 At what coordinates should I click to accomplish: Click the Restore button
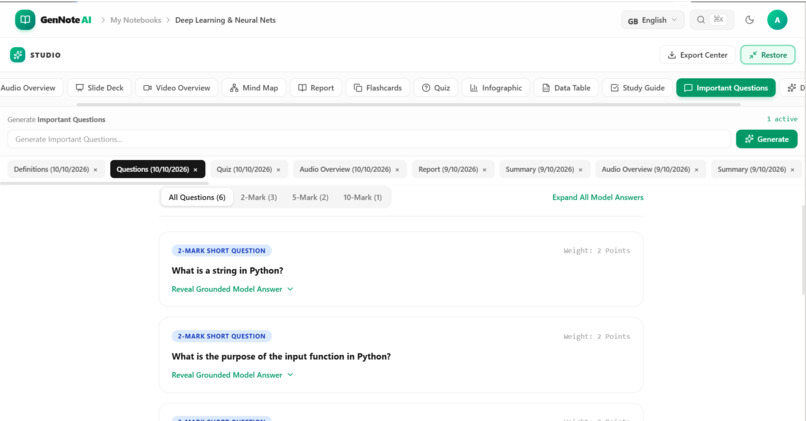767,55
